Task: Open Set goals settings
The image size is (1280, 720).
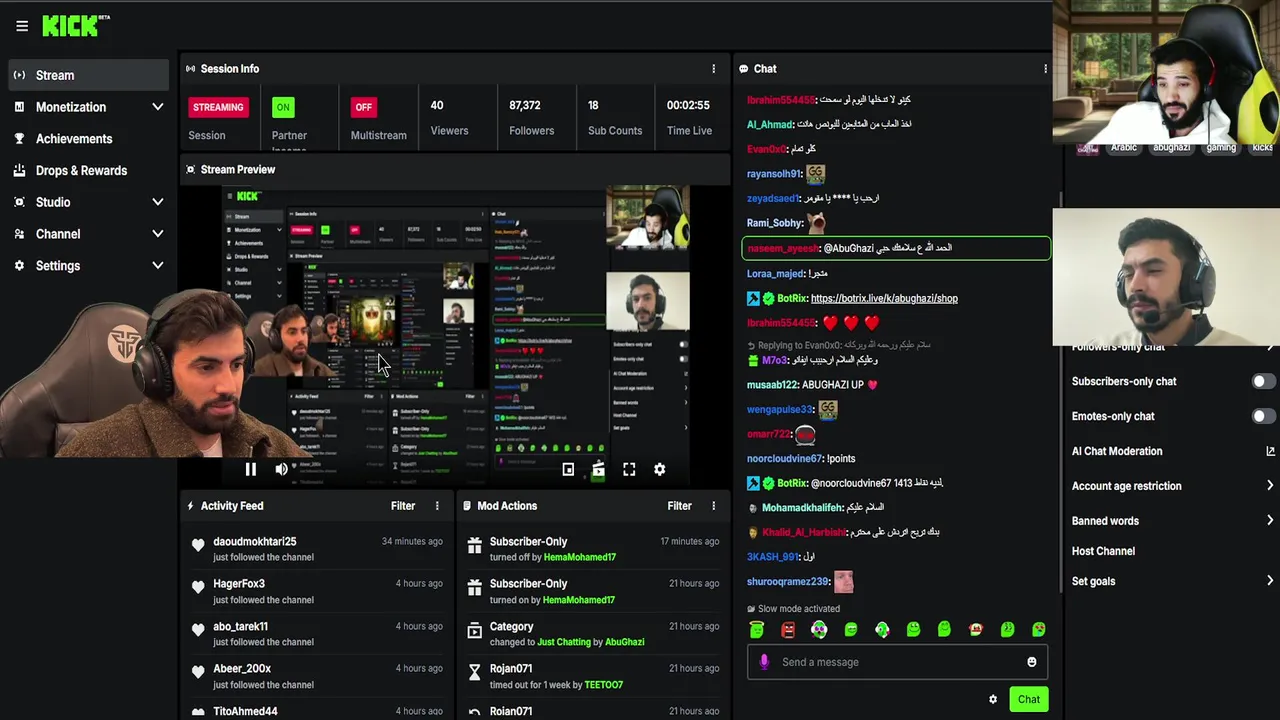Action: tap(1172, 581)
